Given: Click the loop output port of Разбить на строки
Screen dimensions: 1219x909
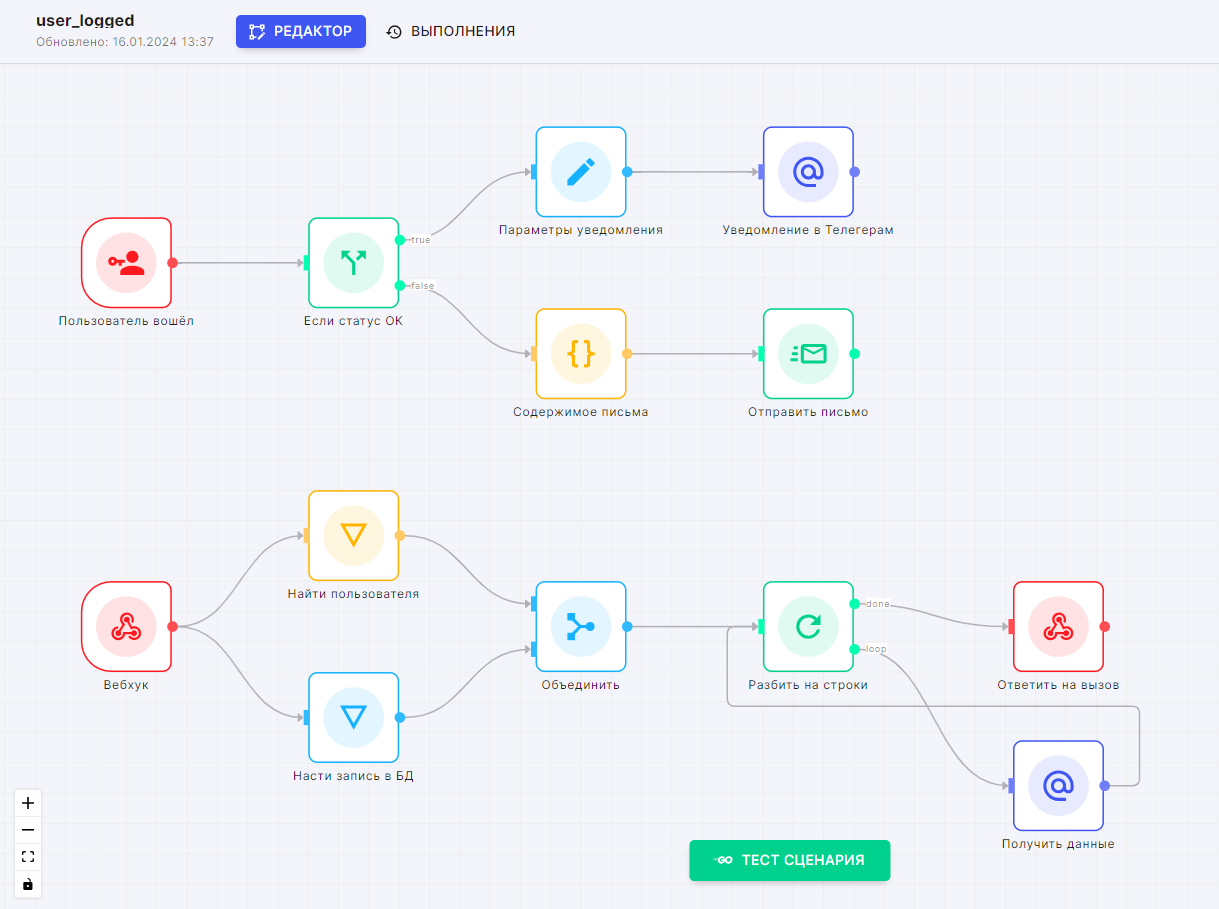Looking at the screenshot, I should coord(854,650).
